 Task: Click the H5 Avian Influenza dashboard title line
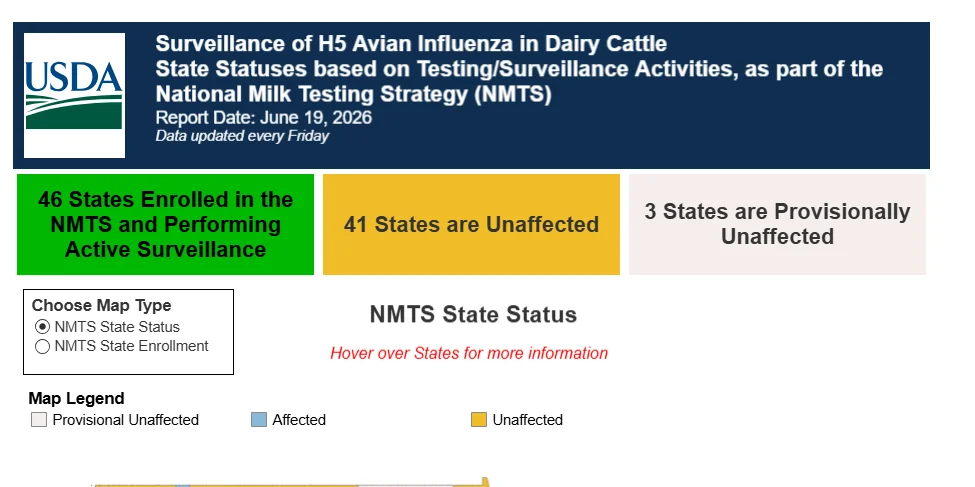pos(411,44)
